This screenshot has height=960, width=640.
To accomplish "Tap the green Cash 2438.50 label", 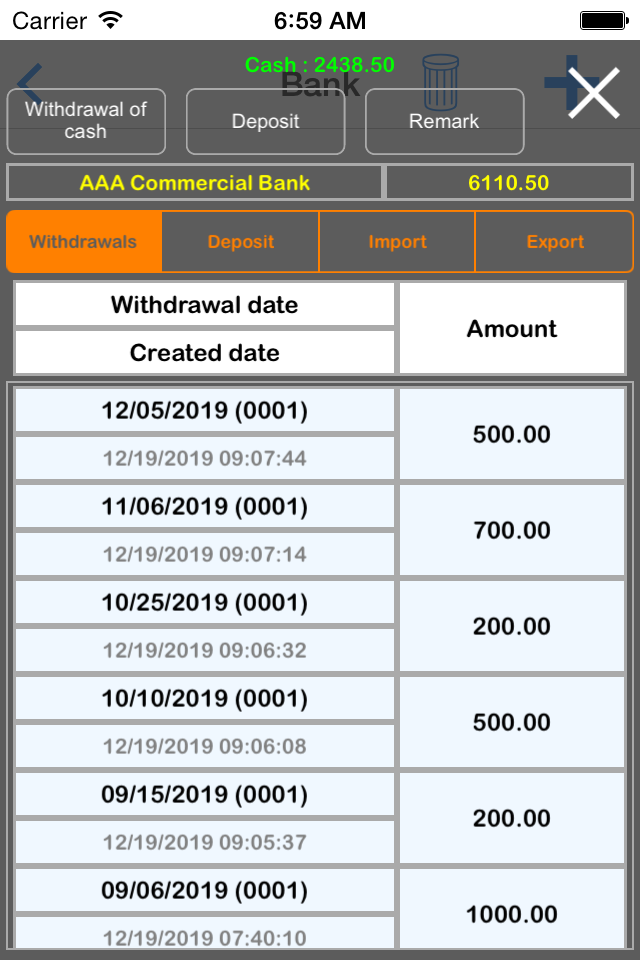I will point(320,65).
